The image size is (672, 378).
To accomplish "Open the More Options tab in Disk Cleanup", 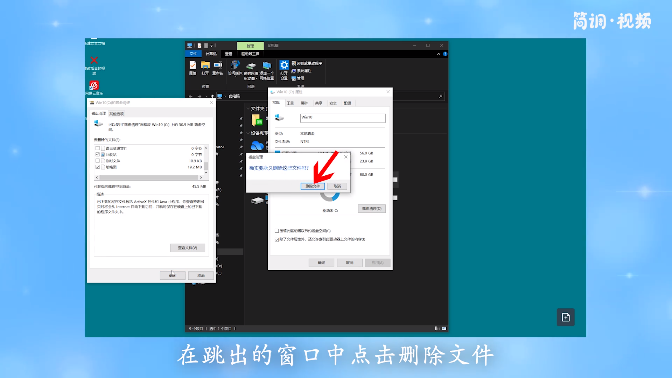I will click(117, 114).
